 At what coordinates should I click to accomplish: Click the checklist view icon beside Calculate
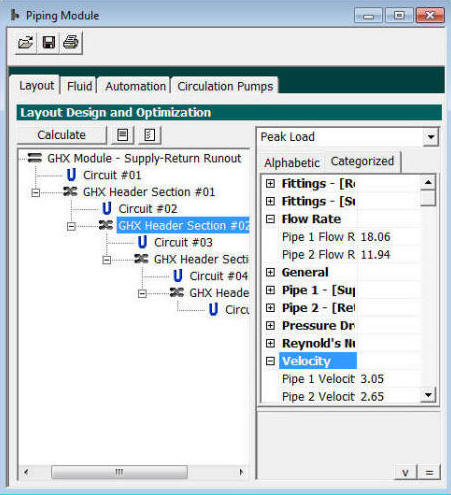[149, 135]
